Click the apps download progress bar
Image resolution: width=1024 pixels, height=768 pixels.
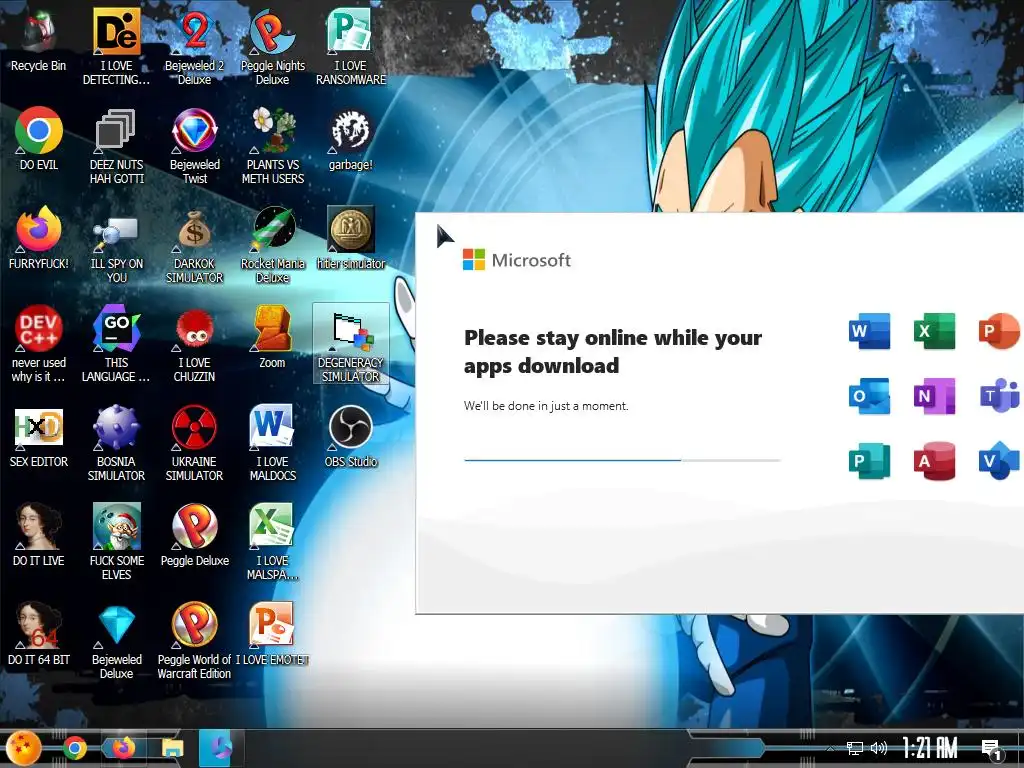(x=622, y=460)
